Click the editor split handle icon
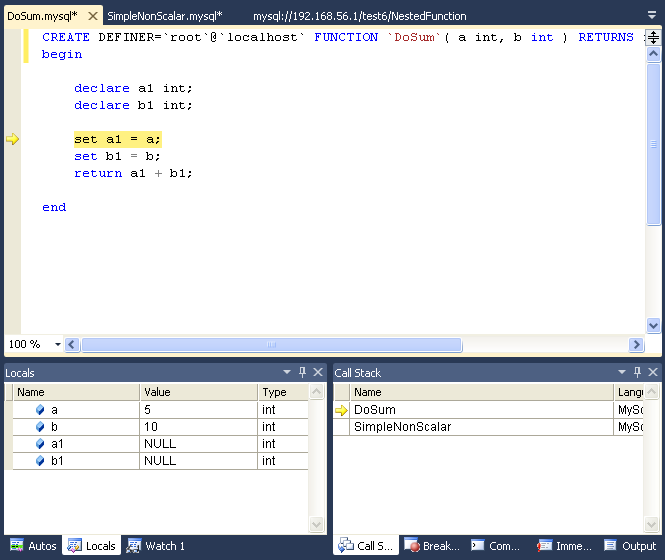The height and width of the screenshot is (560, 665). click(x=654, y=37)
